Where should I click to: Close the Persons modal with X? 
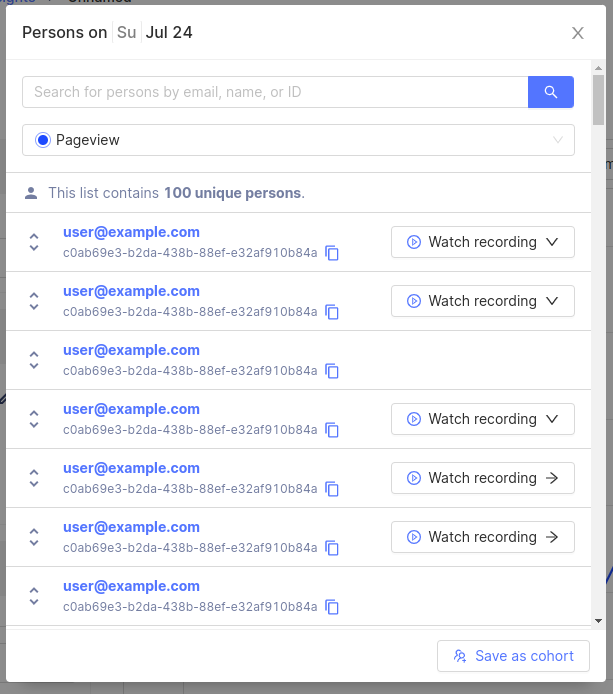pos(578,33)
